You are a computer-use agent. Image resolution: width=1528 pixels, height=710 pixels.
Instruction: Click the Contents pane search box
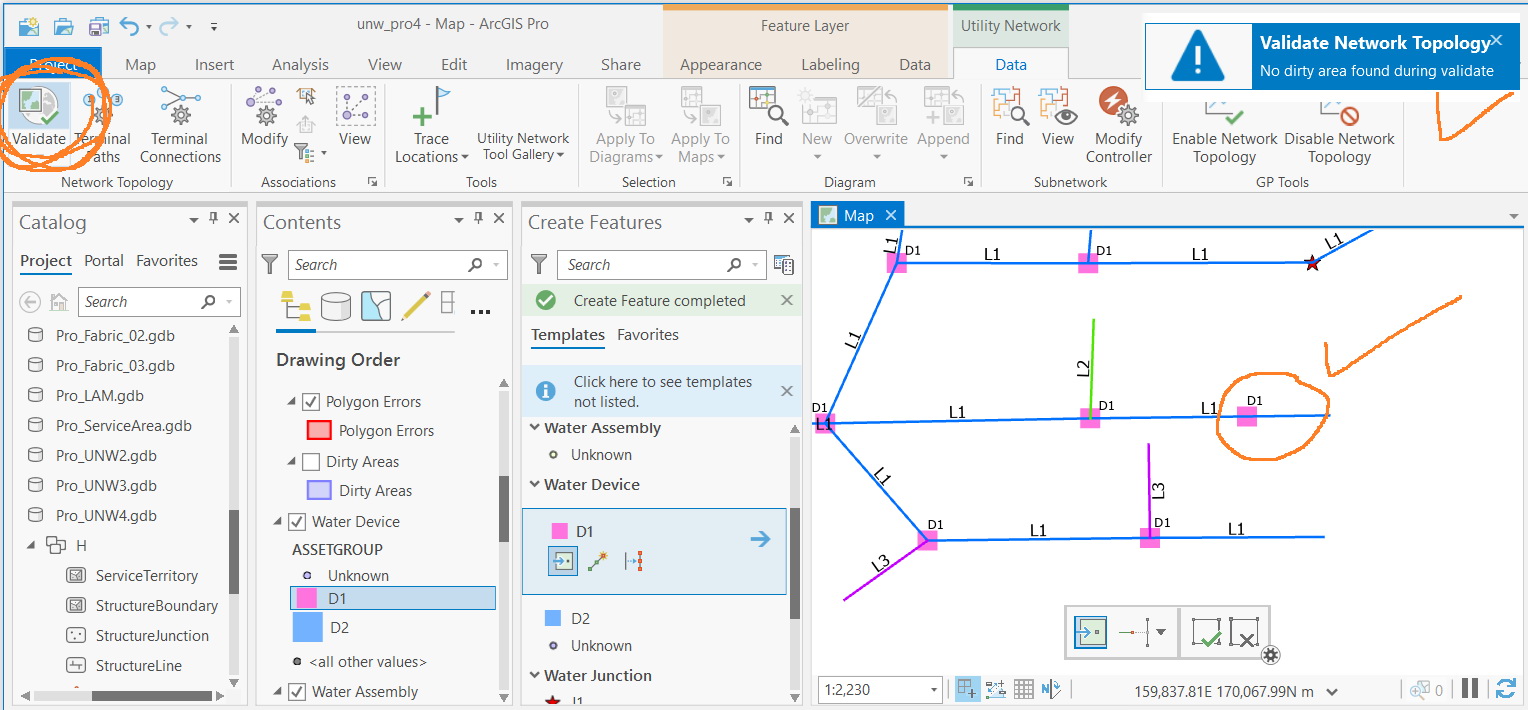pyautogui.click(x=397, y=265)
